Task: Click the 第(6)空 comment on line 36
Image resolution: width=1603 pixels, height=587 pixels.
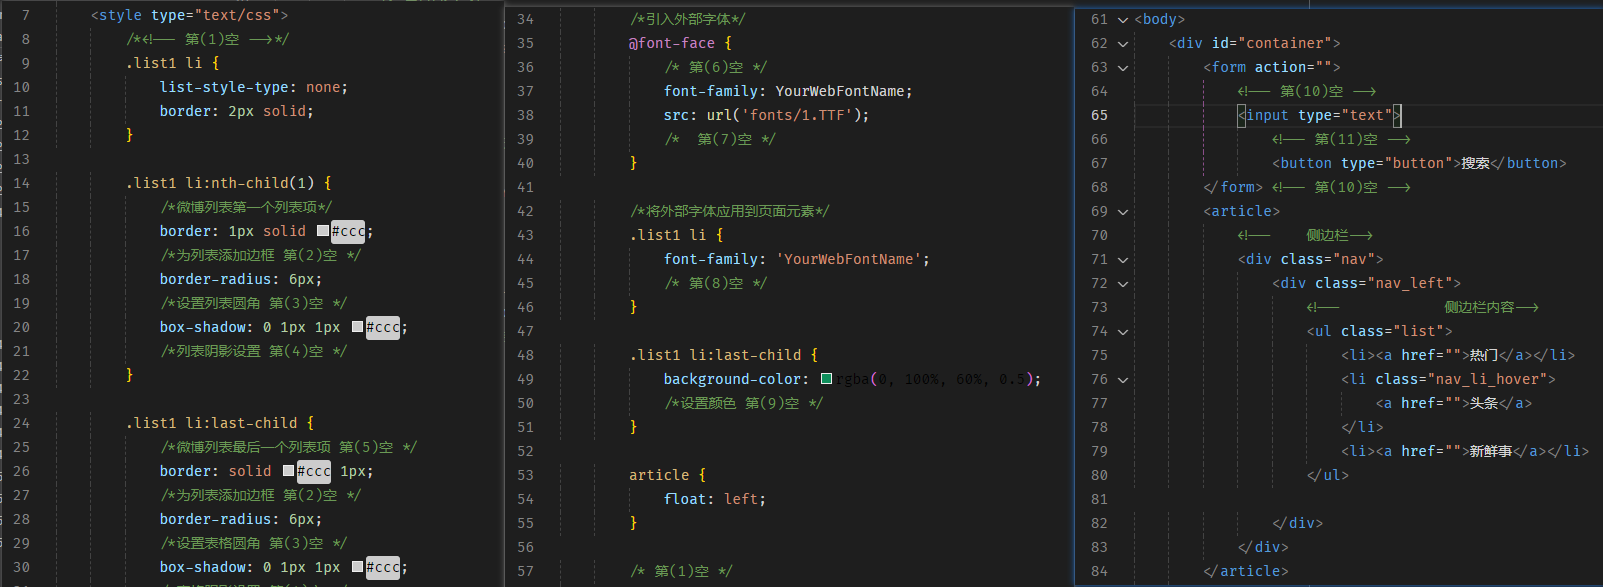Action: [715, 67]
